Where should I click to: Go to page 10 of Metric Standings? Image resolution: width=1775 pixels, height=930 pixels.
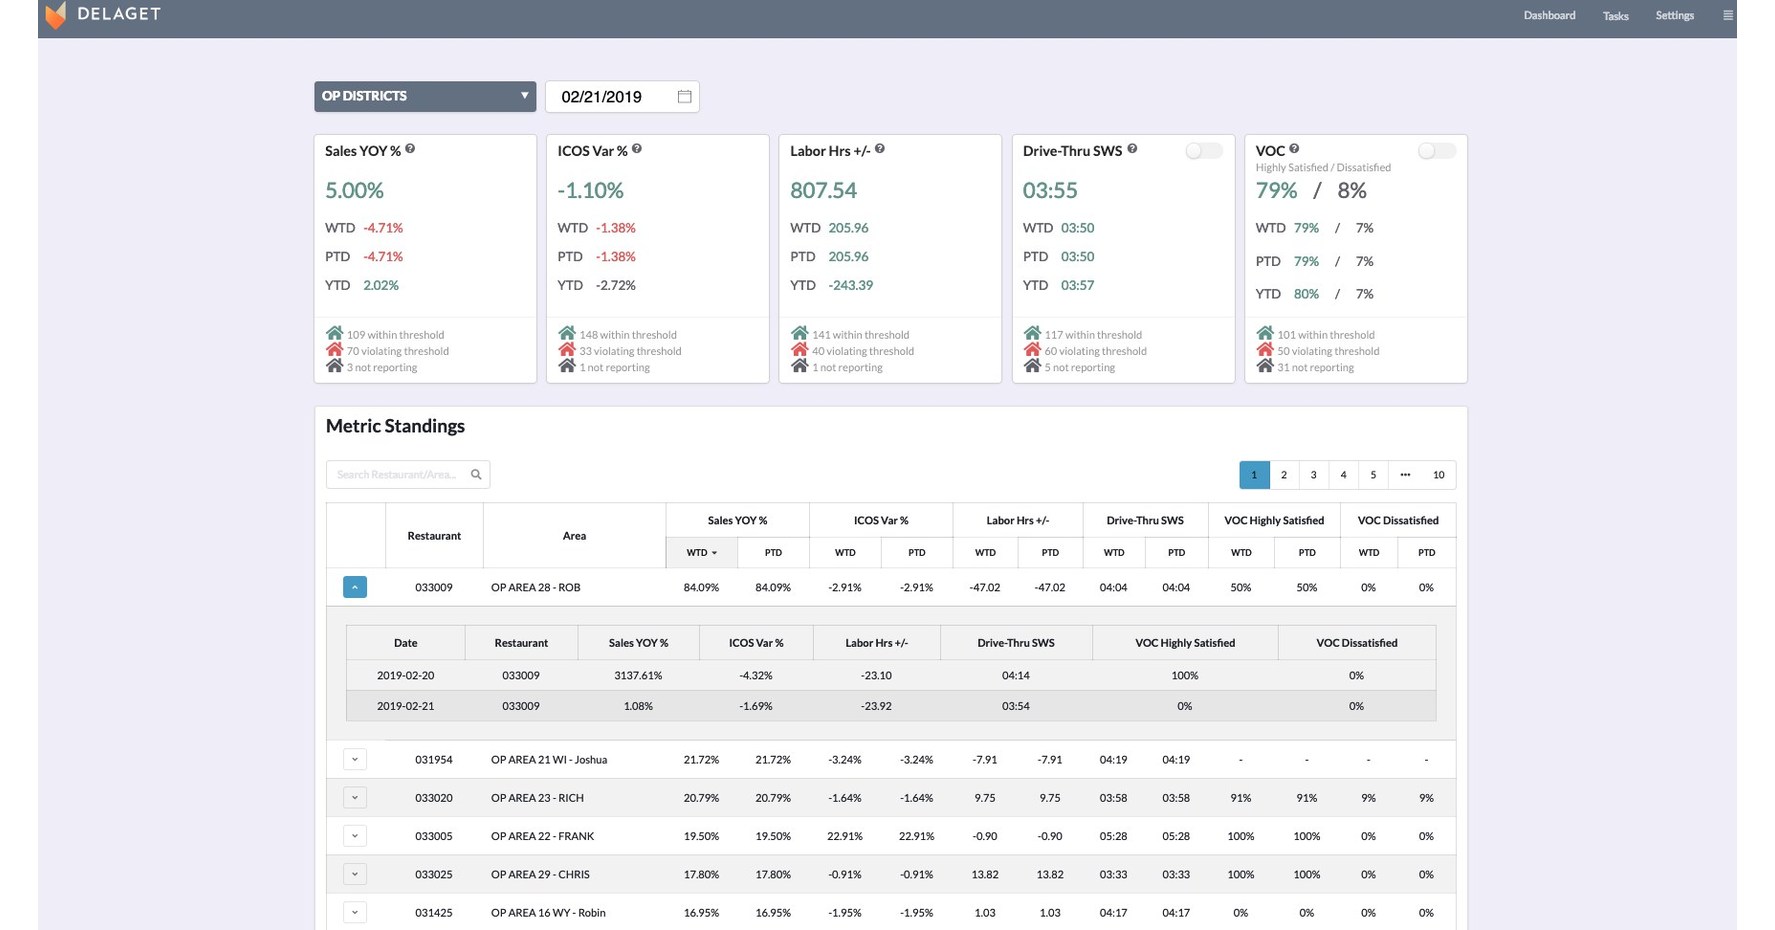[x=1438, y=474]
